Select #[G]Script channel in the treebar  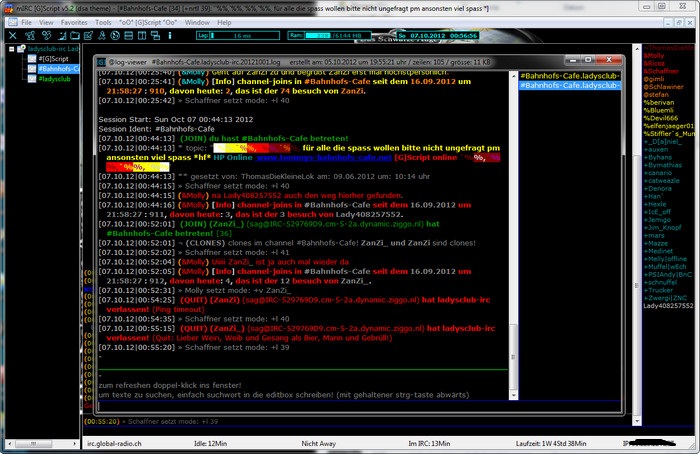coord(53,58)
